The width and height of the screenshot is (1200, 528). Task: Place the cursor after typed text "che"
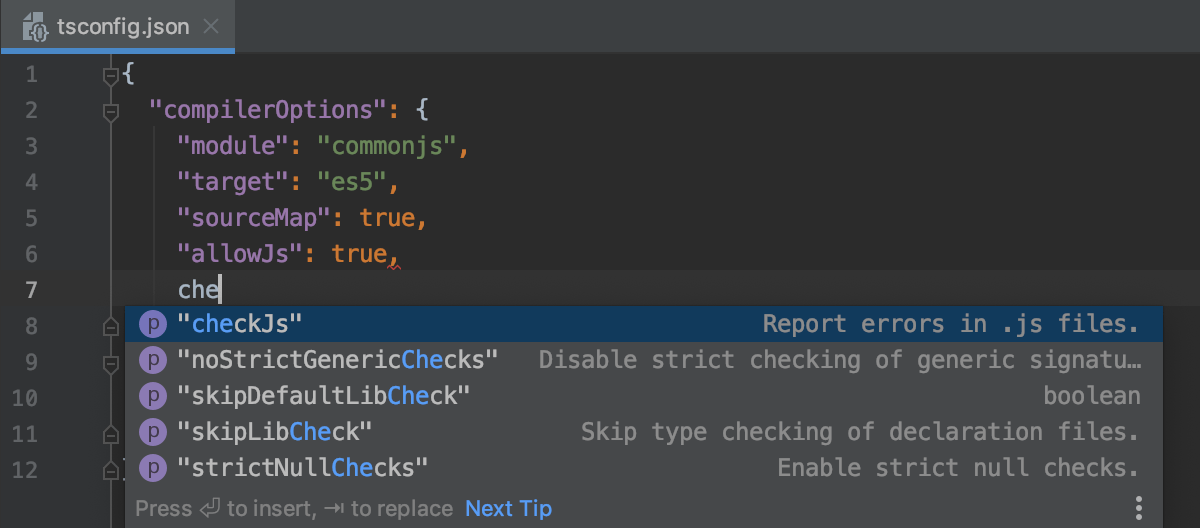[220, 290]
